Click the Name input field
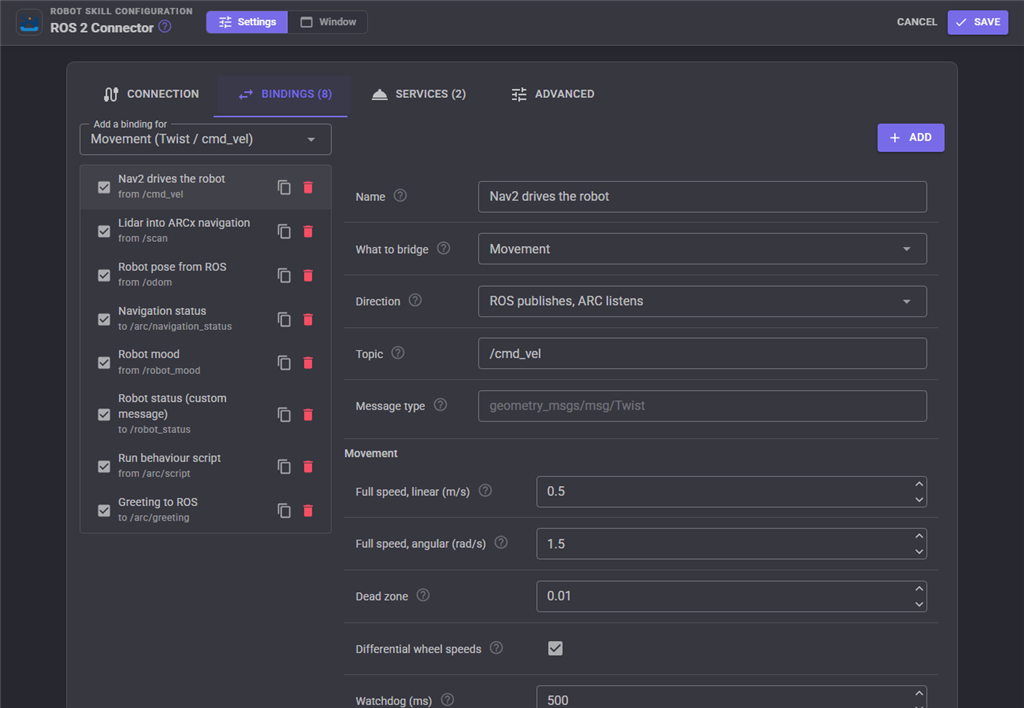The image size is (1024, 708). (x=702, y=197)
